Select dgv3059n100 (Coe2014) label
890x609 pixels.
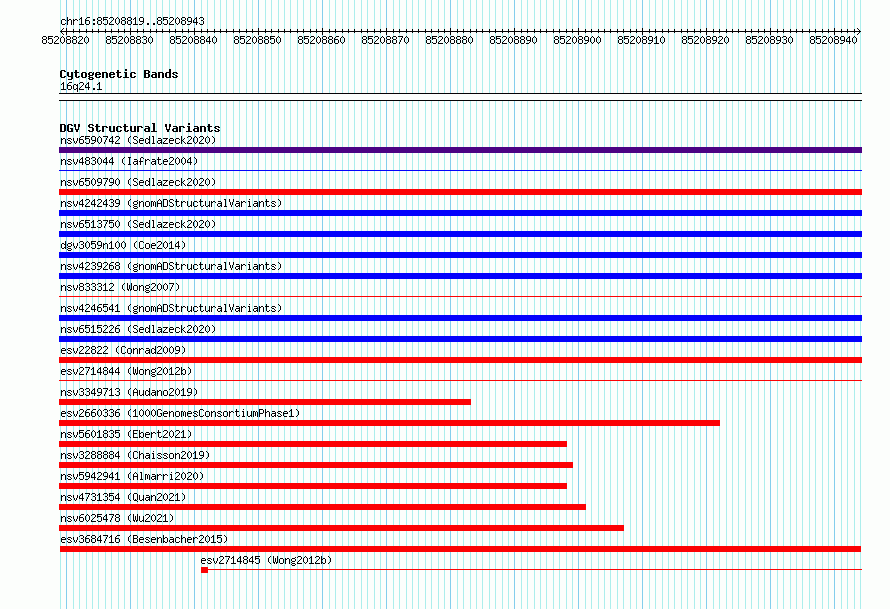point(123,245)
